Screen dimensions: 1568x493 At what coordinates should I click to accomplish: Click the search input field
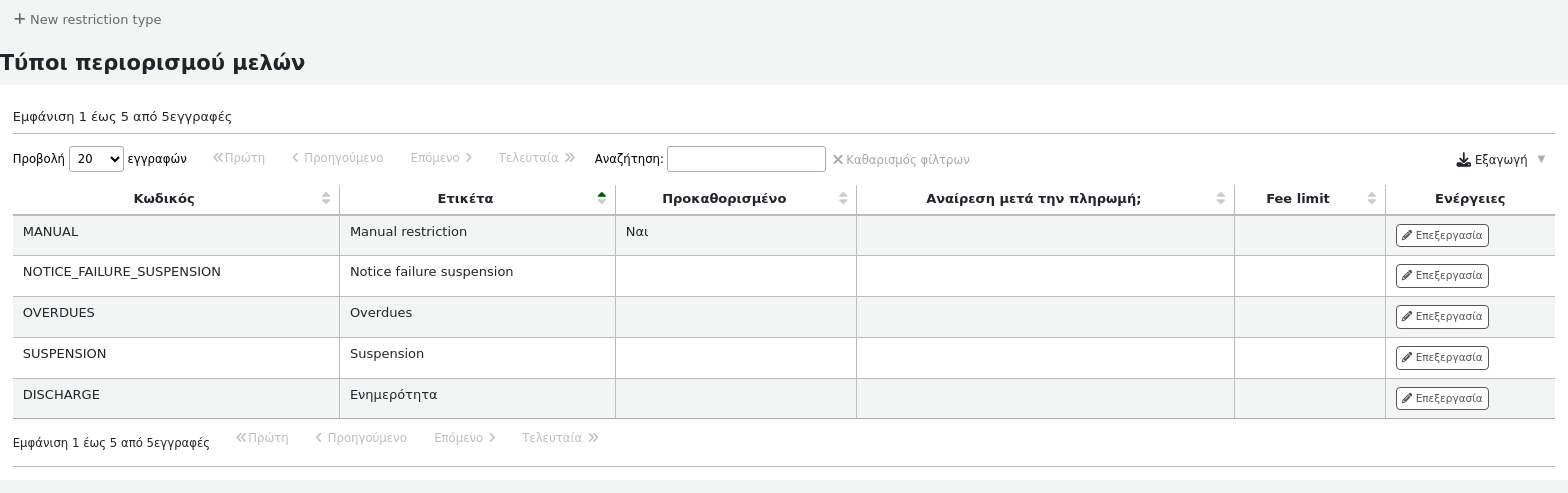tap(746, 159)
